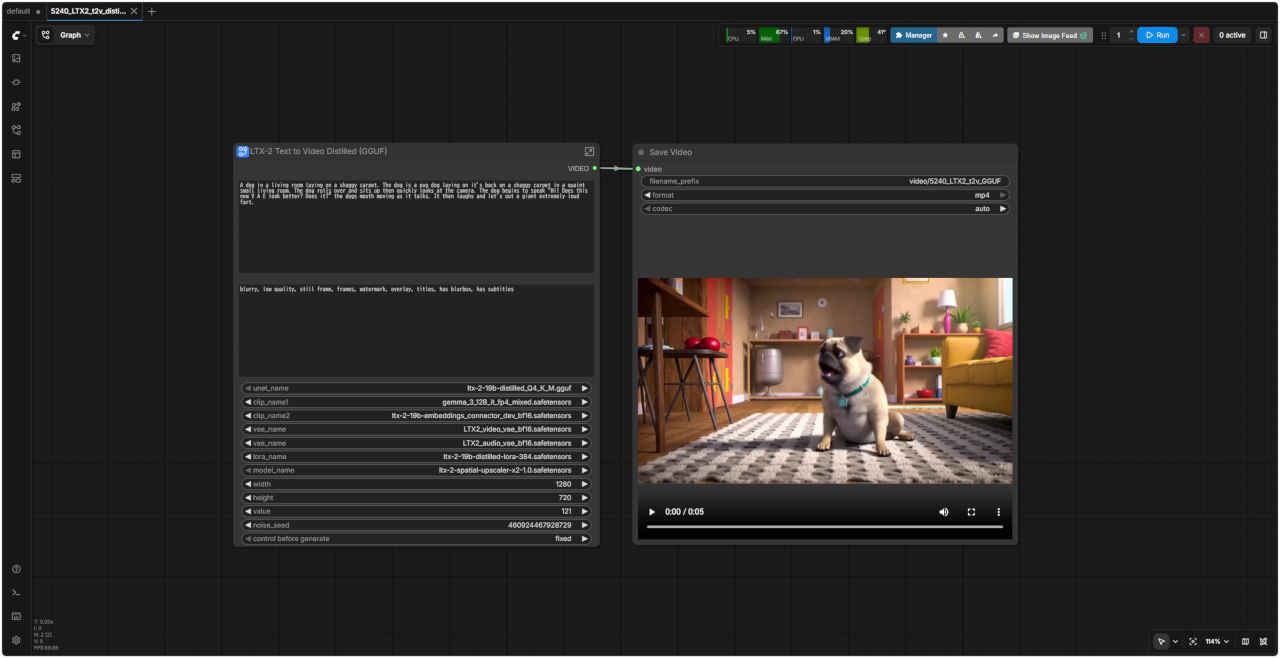This screenshot has width=1280, height=658.
Task: Switch to the default workflow tab
Action: (18, 11)
